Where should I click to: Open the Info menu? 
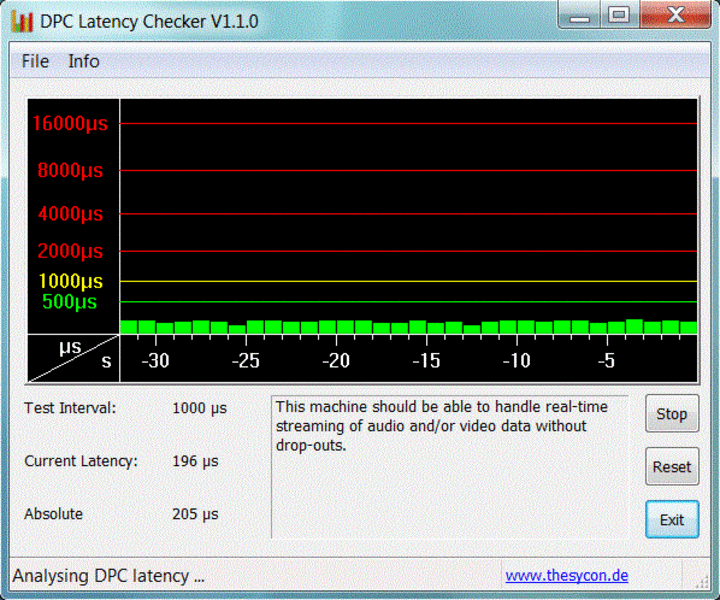coord(84,62)
